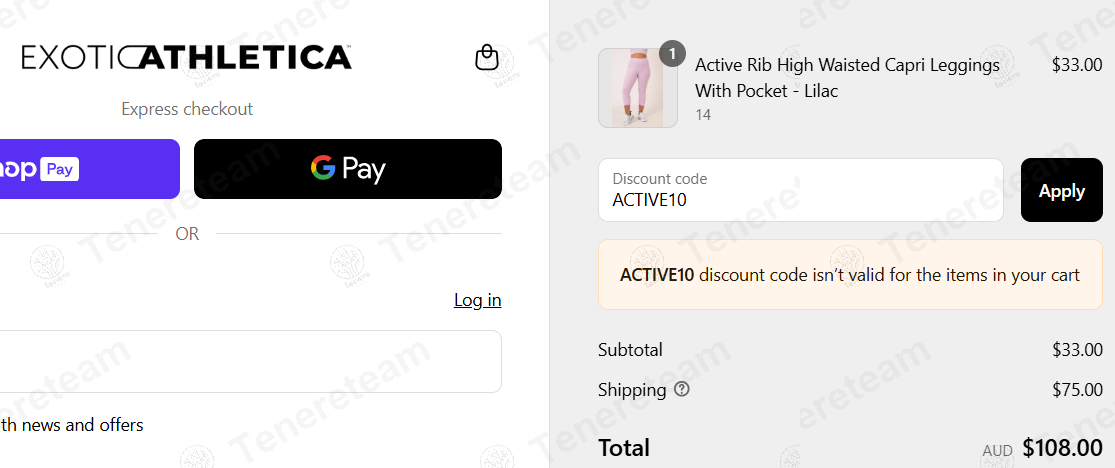The height and width of the screenshot is (468, 1115).
Task: Toggle the news and offers opt-in label
Action: click(72, 425)
